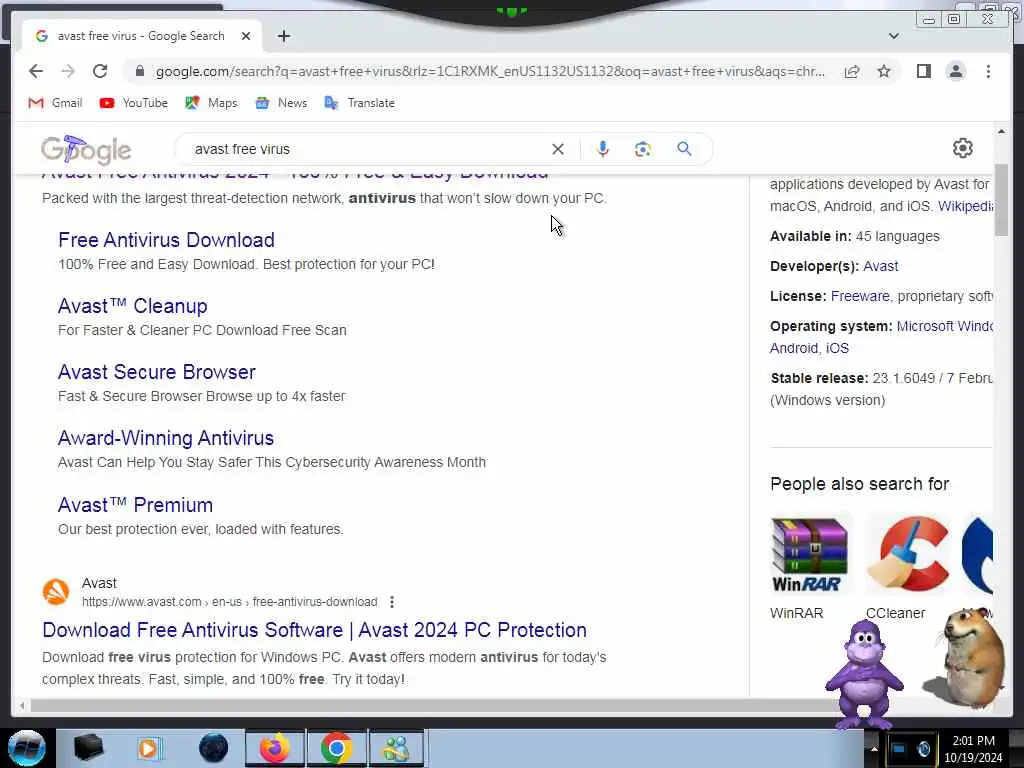
Task: Open the YouTube bookmark
Action: pos(134,103)
